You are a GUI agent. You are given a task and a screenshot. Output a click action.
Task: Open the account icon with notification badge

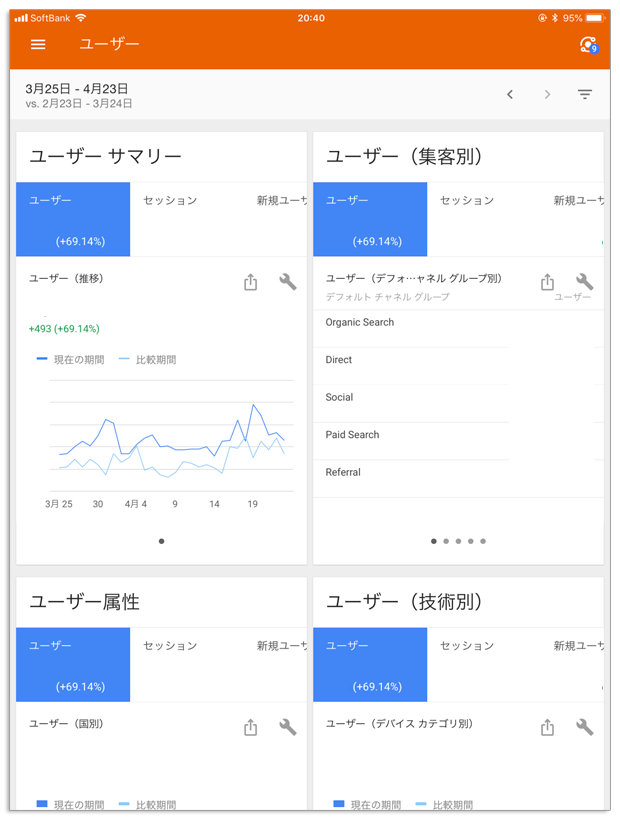[589, 44]
